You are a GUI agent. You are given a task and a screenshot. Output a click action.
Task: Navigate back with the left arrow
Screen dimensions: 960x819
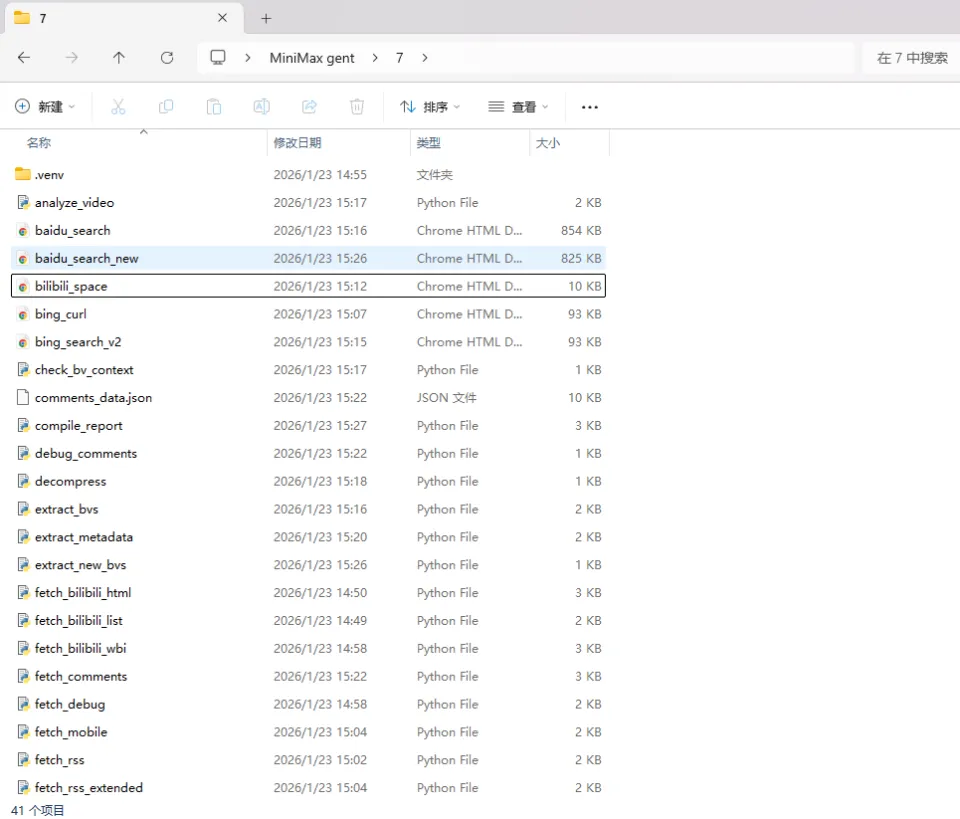click(24, 58)
